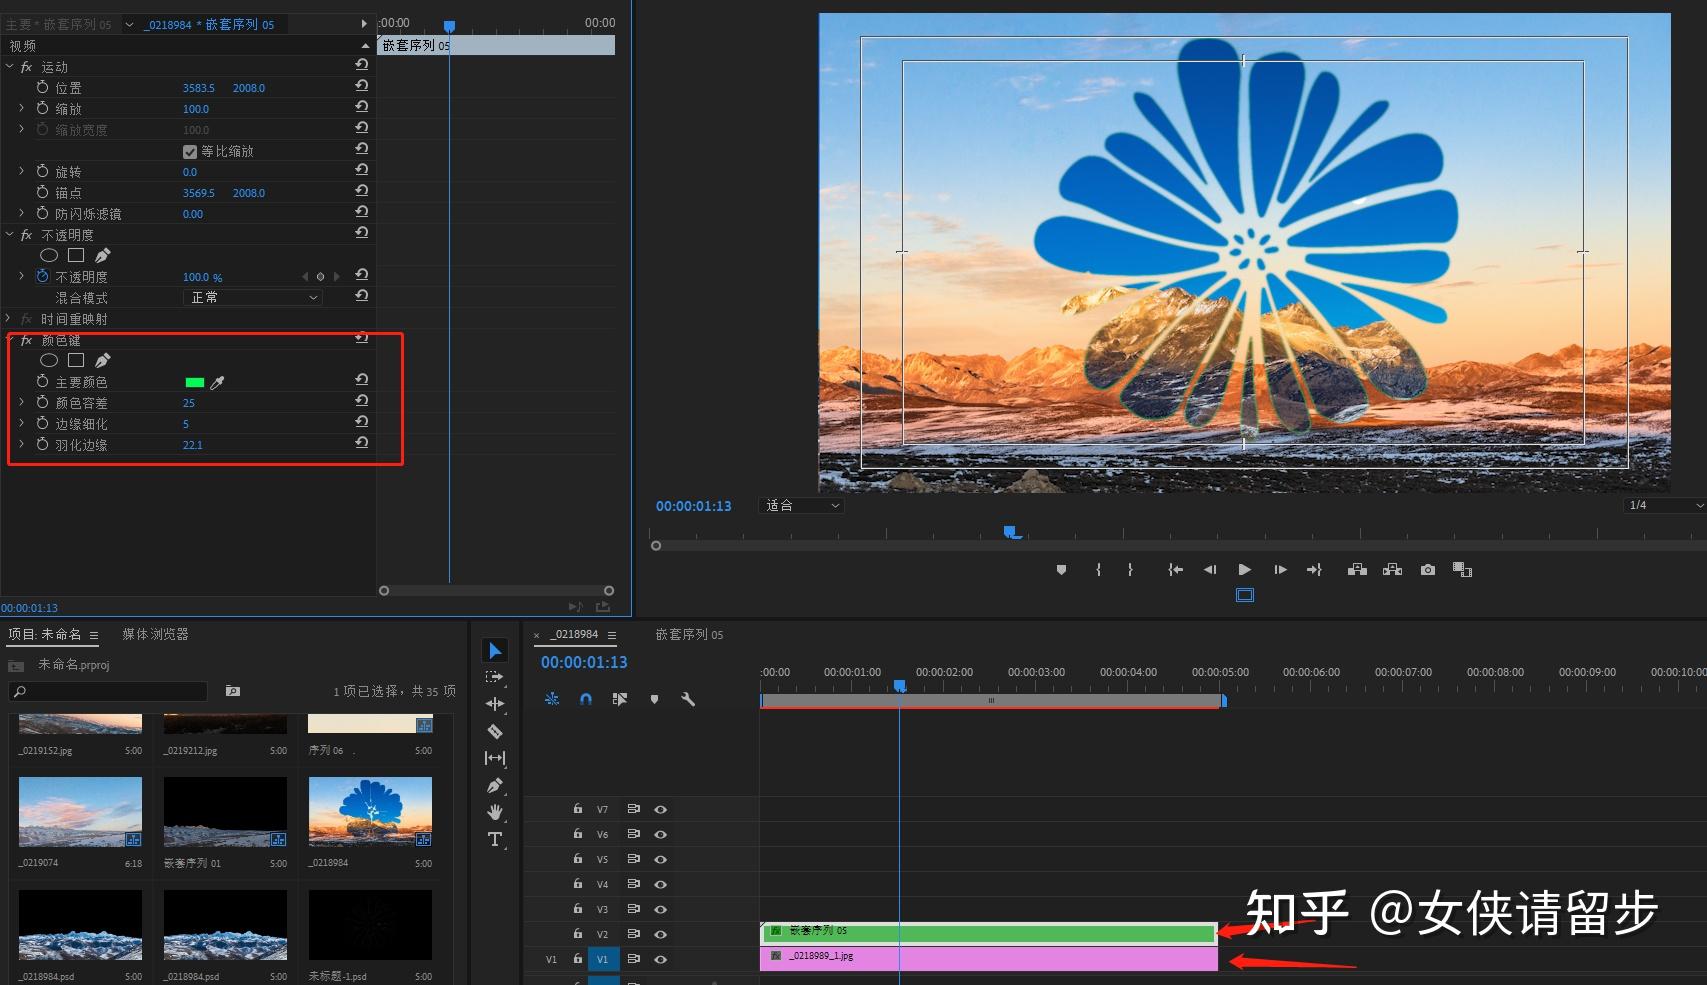The width and height of the screenshot is (1707, 985).
Task: Add marker in Program Monitor
Action: click(x=1061, y=570)
